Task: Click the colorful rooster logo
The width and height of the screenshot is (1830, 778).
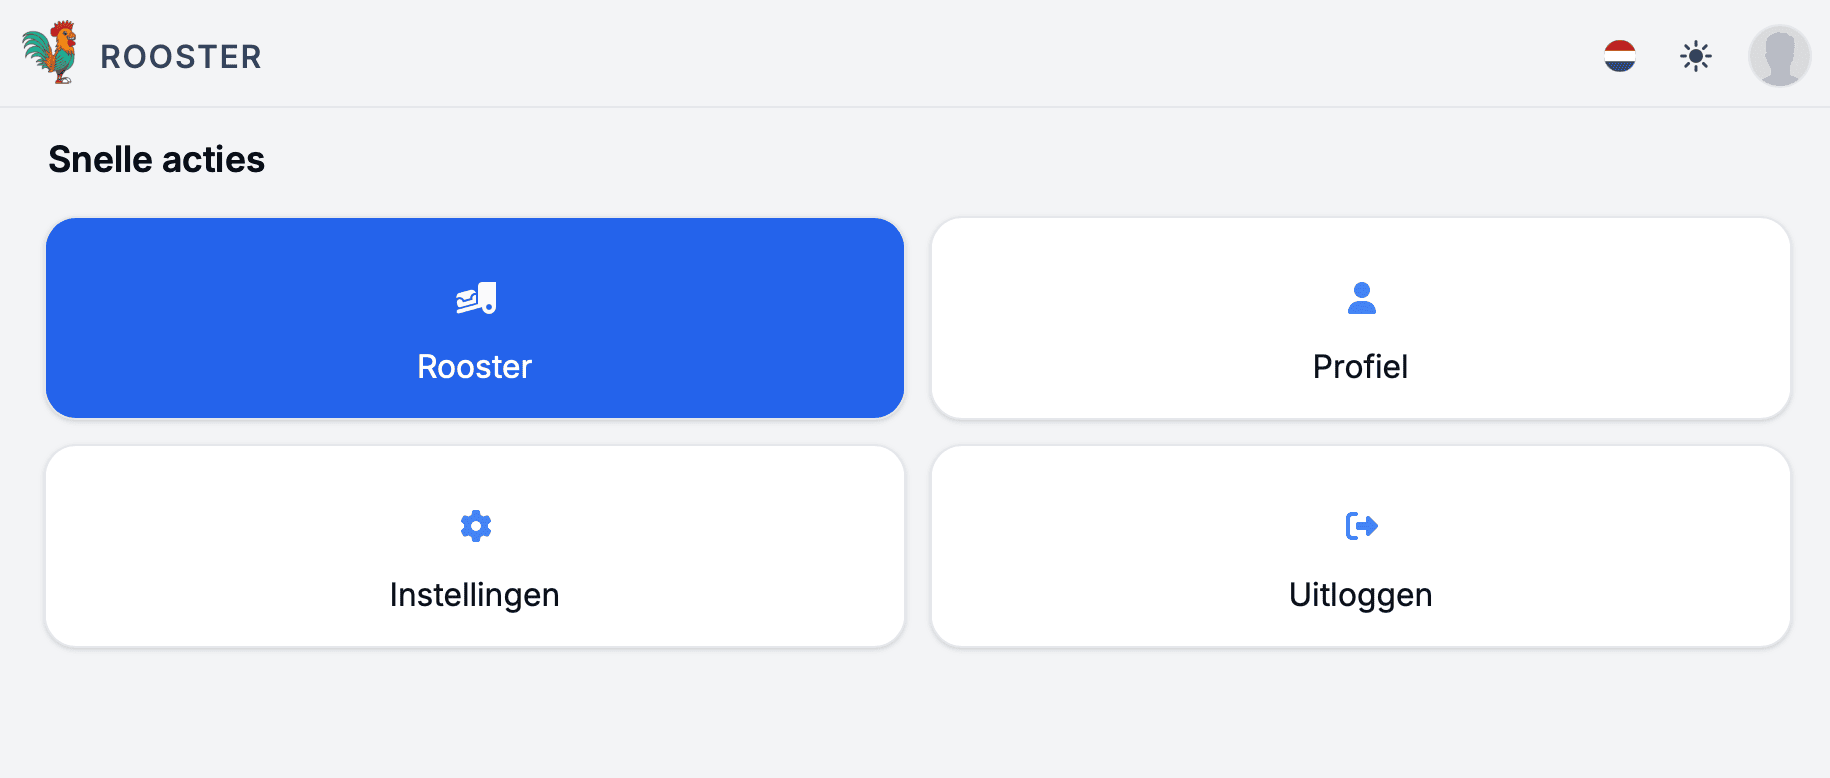Action: [x=50, y=52]
